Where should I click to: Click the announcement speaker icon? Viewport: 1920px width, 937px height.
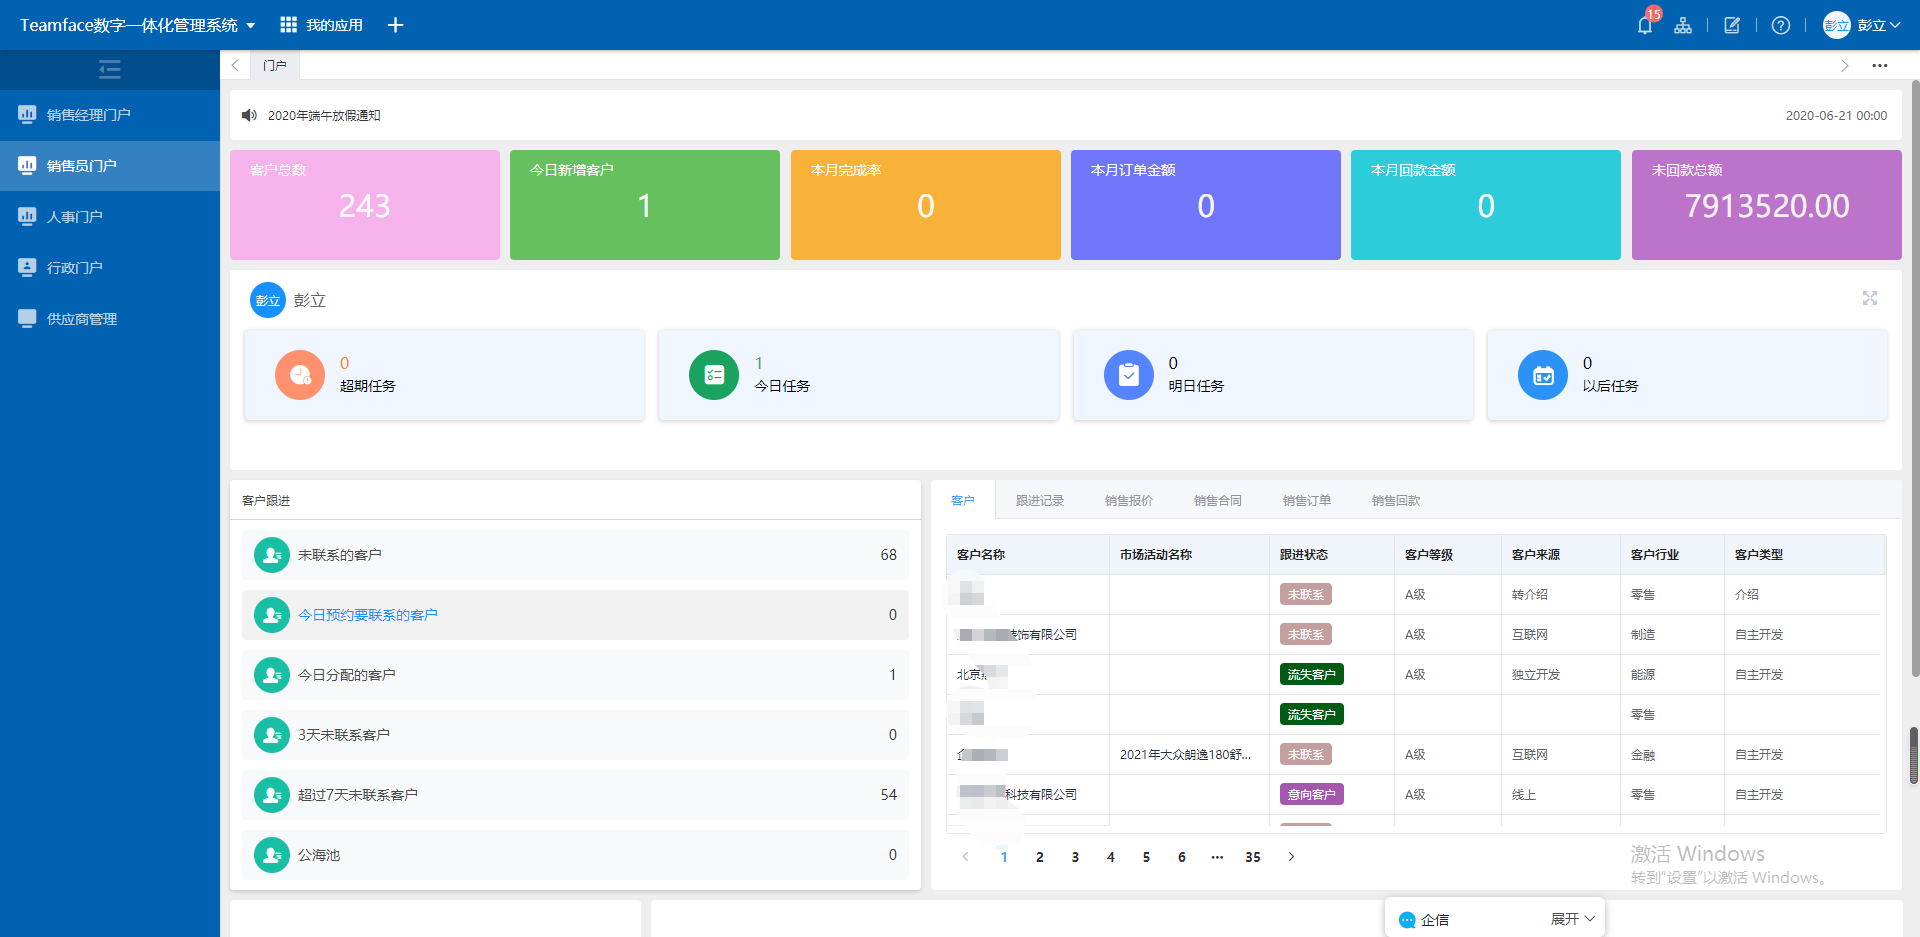pos(249,115)
